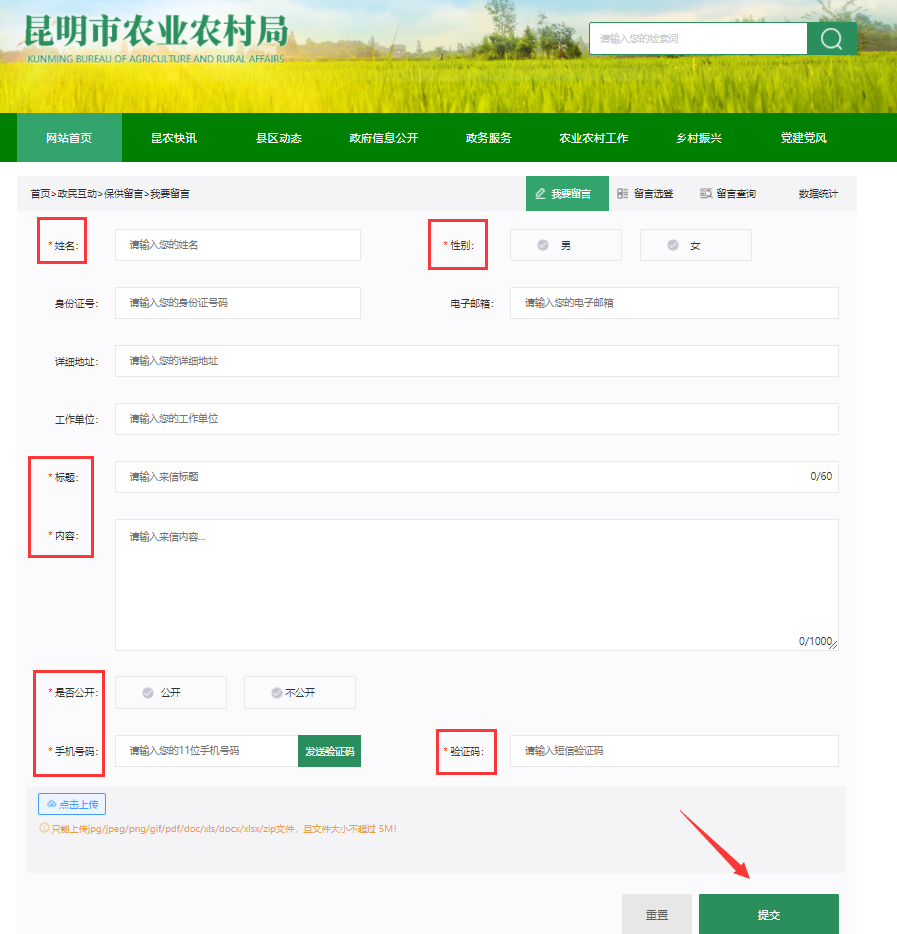Open the 乡村振兴 navigation menu
This screenshot has width=897, height=934.
click(699, 138)
